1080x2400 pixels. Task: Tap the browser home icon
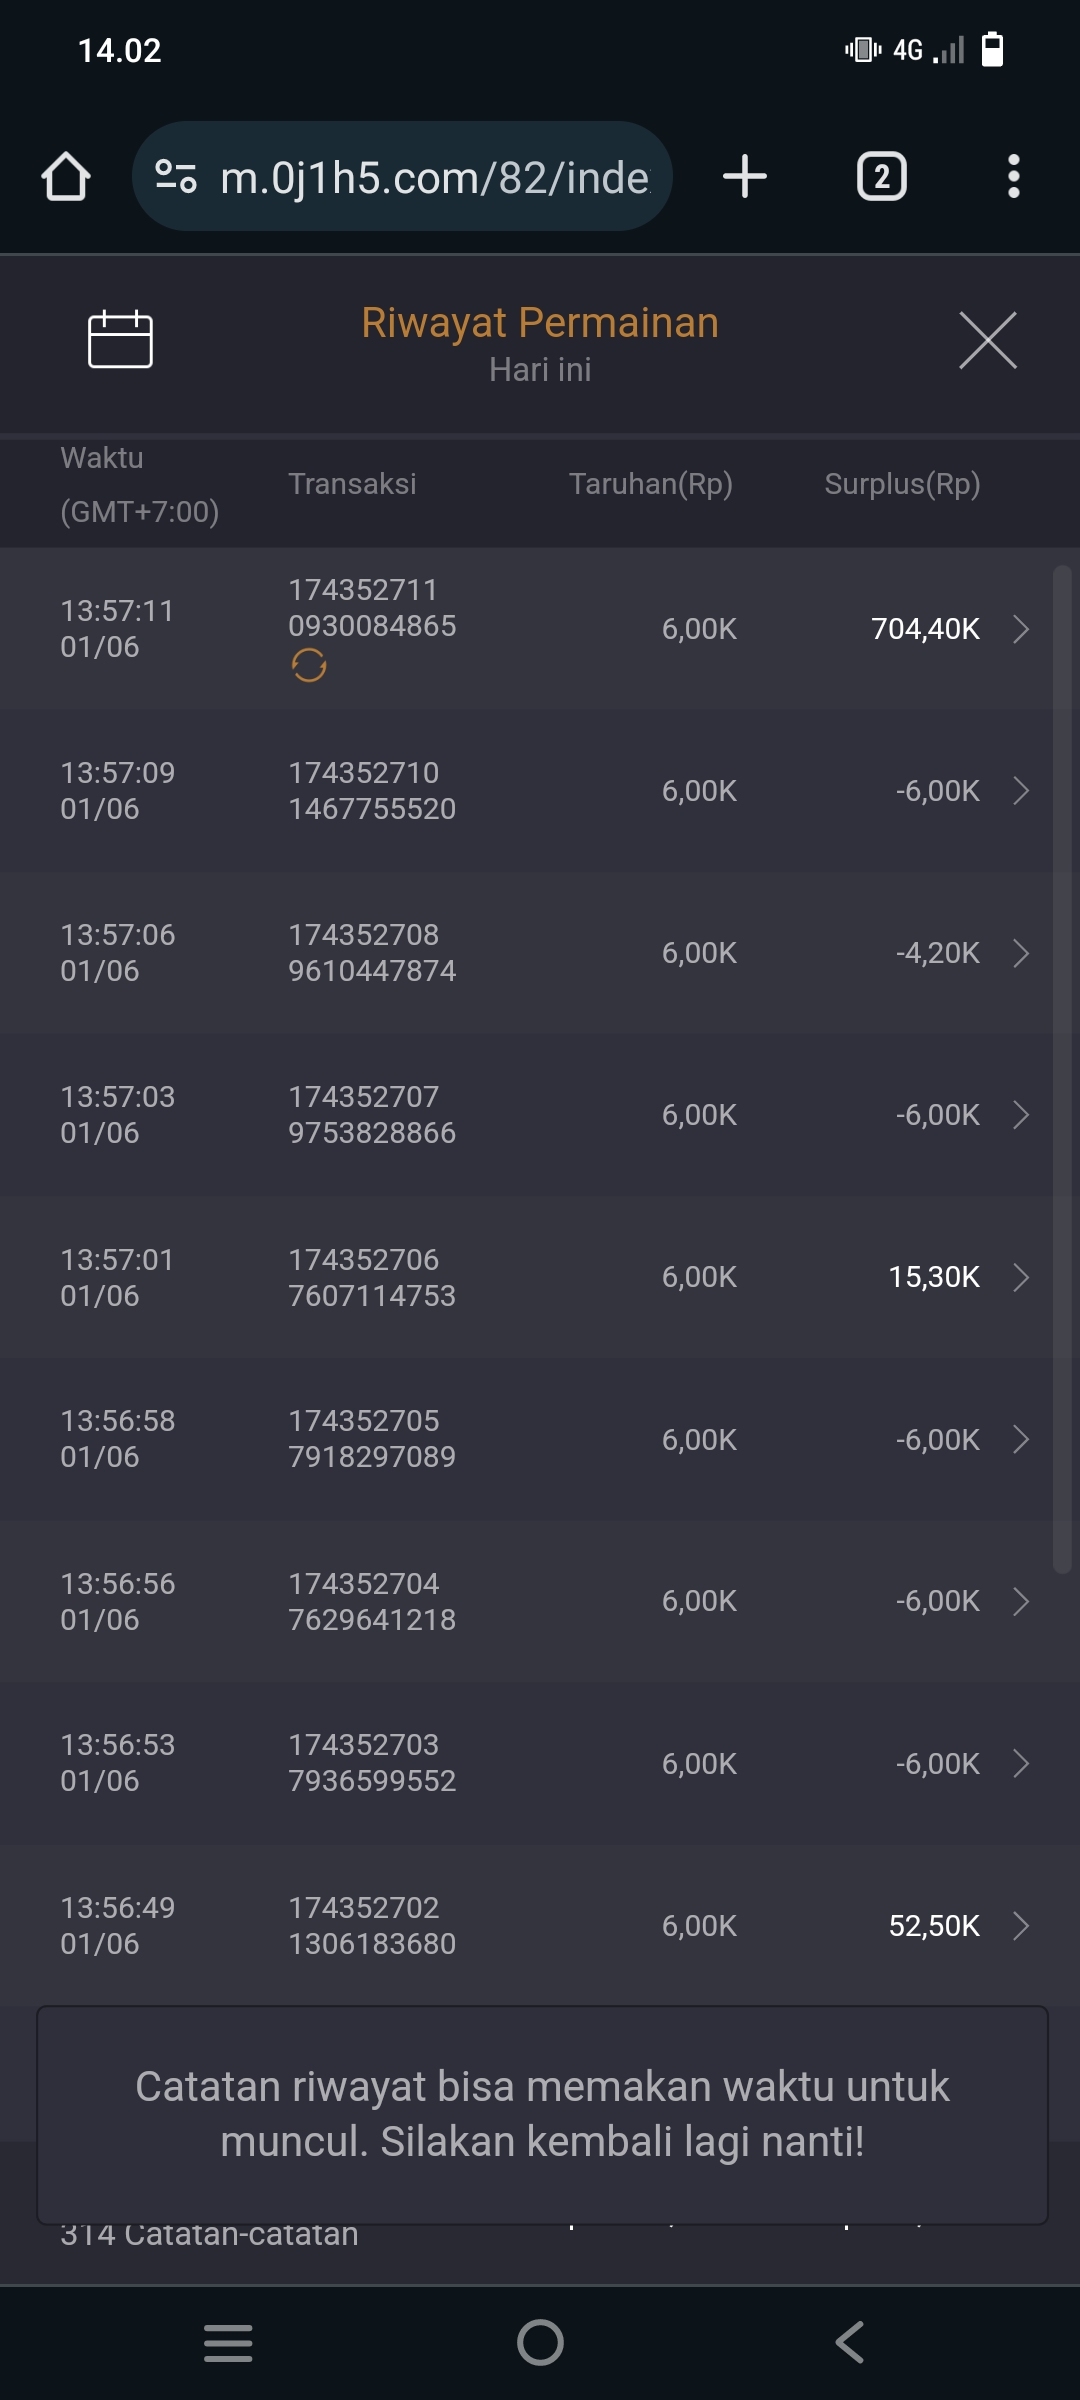click(x=66, y=177)
